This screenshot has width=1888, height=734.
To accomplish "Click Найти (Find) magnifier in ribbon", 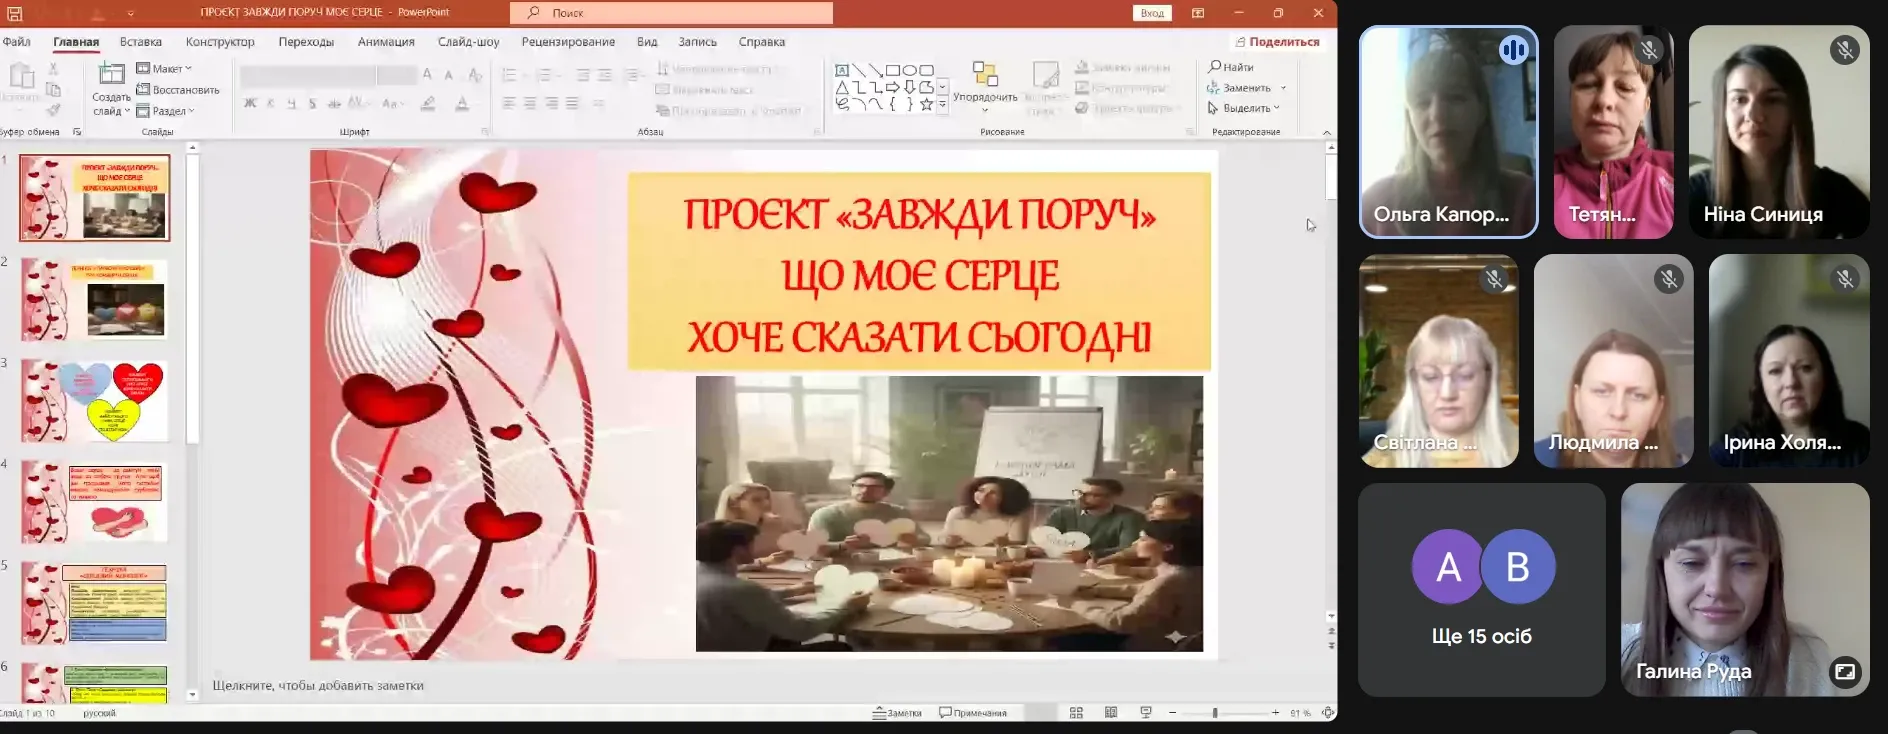I will [x=1216, y=67].
